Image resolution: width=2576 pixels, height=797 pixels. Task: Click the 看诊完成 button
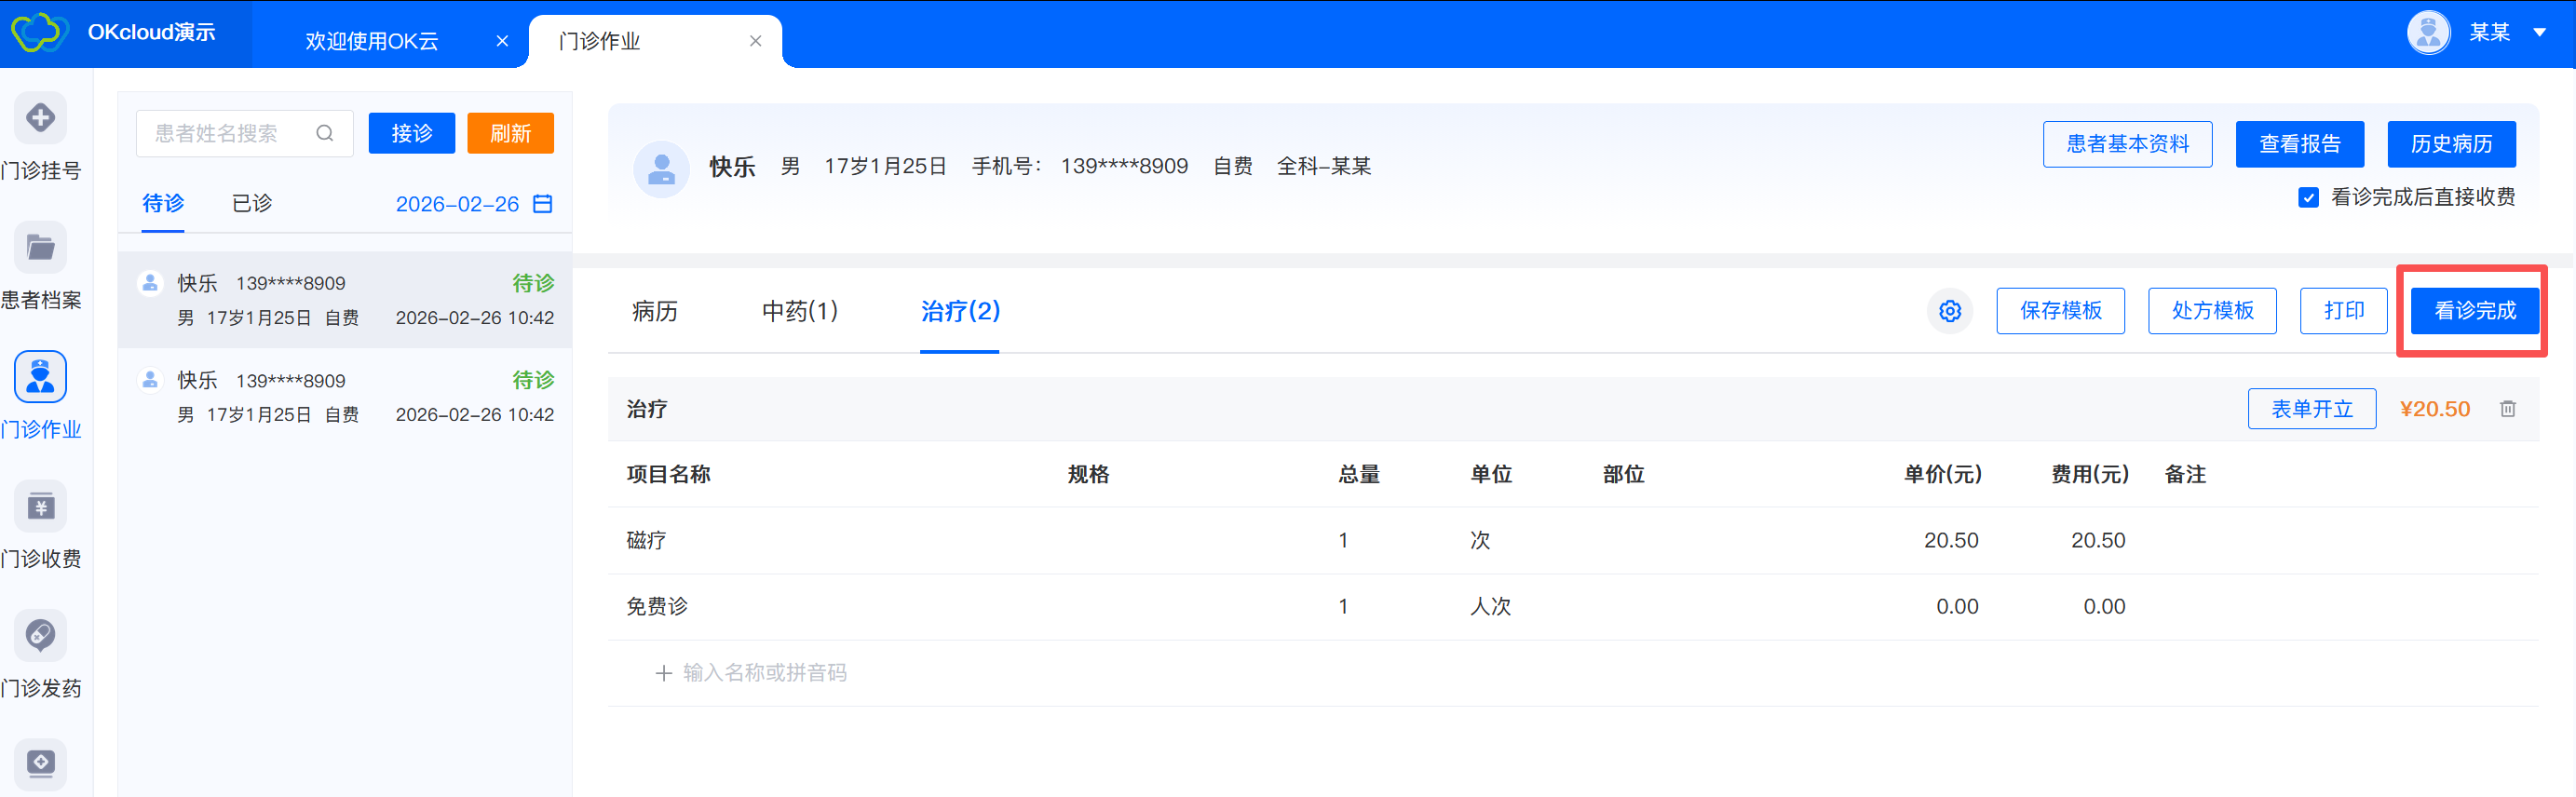(x=2474, y=311)
